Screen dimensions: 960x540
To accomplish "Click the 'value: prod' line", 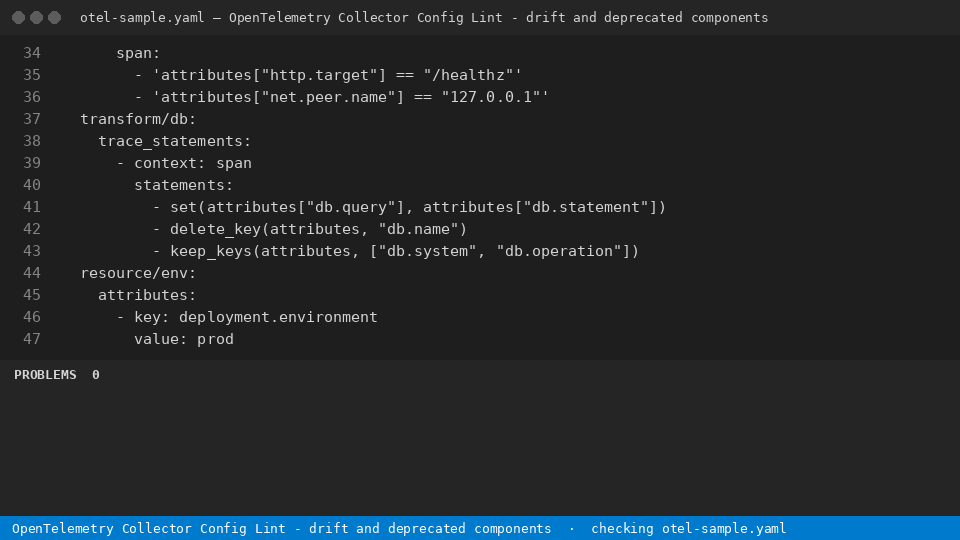I will (184, 340).
